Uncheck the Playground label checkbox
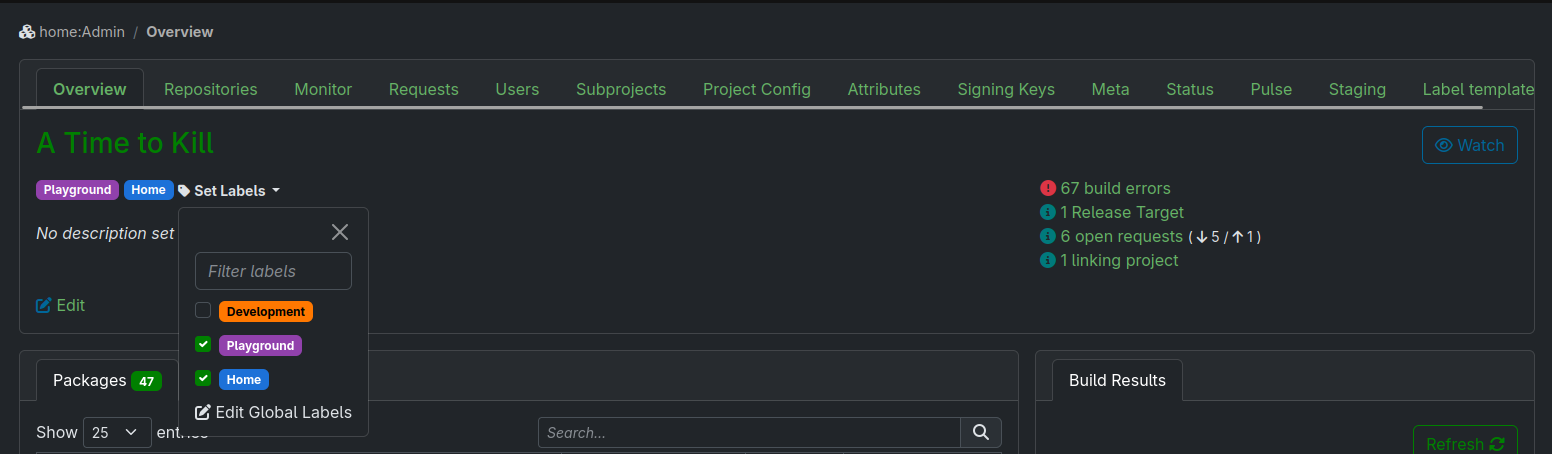This screenshot has width=1552, height=454. coord(203,345)
